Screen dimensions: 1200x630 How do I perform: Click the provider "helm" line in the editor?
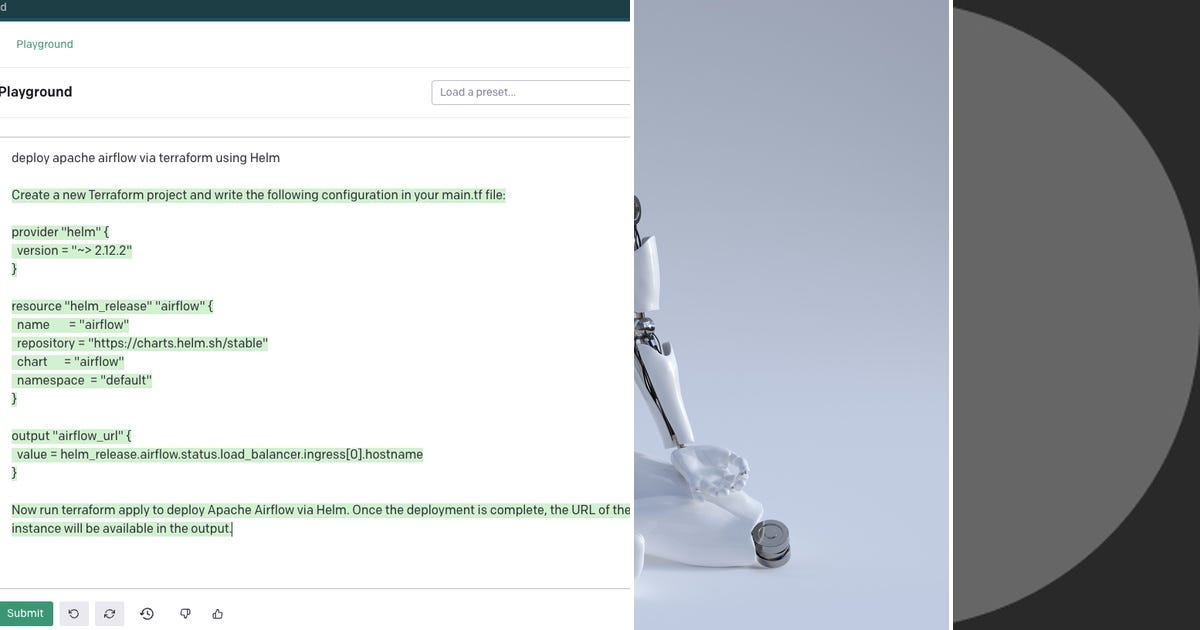[x=61, y=232]
